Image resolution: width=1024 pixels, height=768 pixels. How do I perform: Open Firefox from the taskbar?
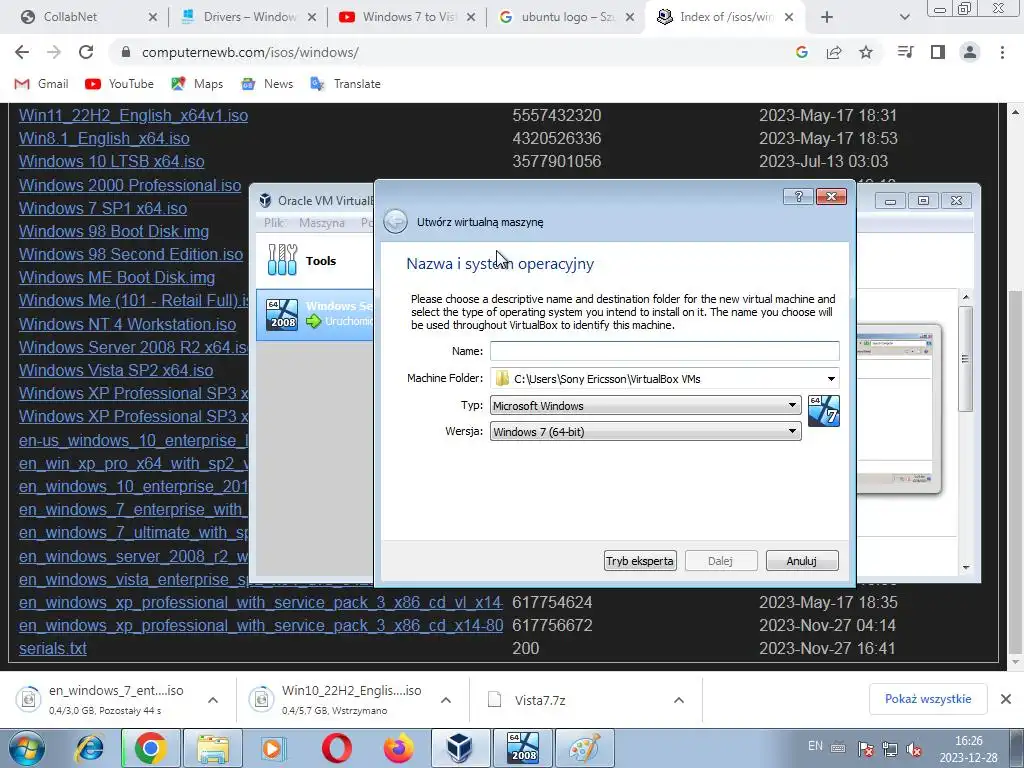point(398,748)
